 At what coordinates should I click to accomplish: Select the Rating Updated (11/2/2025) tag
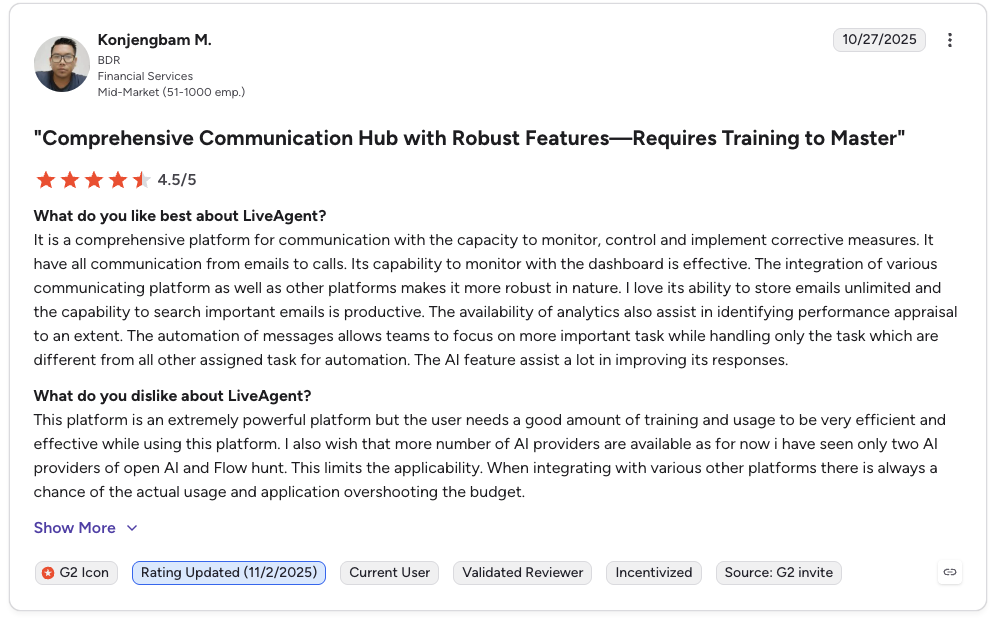click(229, 572)
